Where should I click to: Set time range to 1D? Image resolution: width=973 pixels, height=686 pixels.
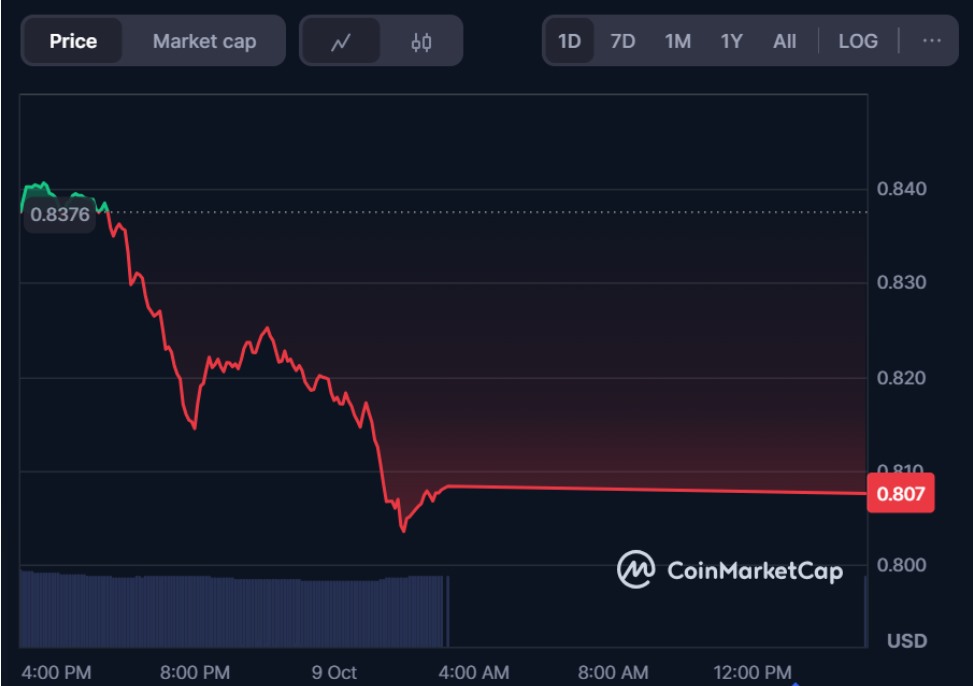point(569,41)
